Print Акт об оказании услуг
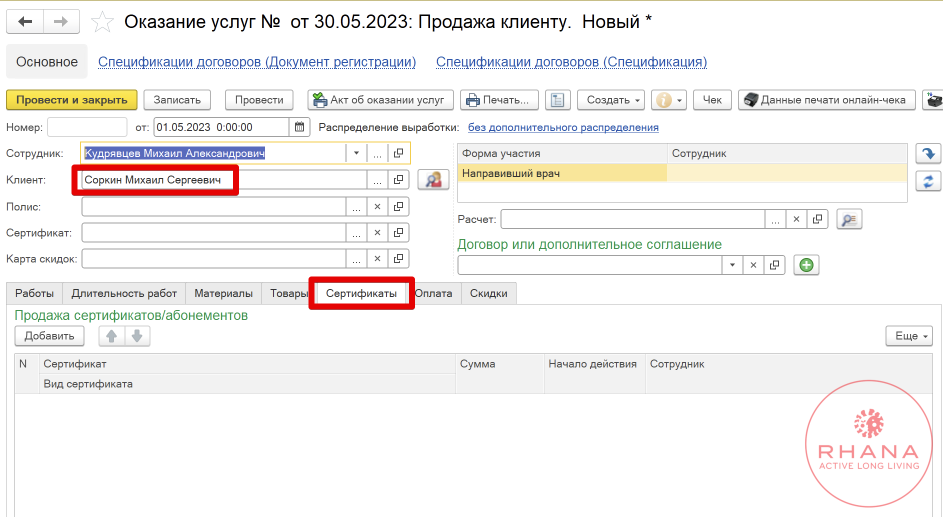This screenshot has width=943, height=517. [380, 100]
